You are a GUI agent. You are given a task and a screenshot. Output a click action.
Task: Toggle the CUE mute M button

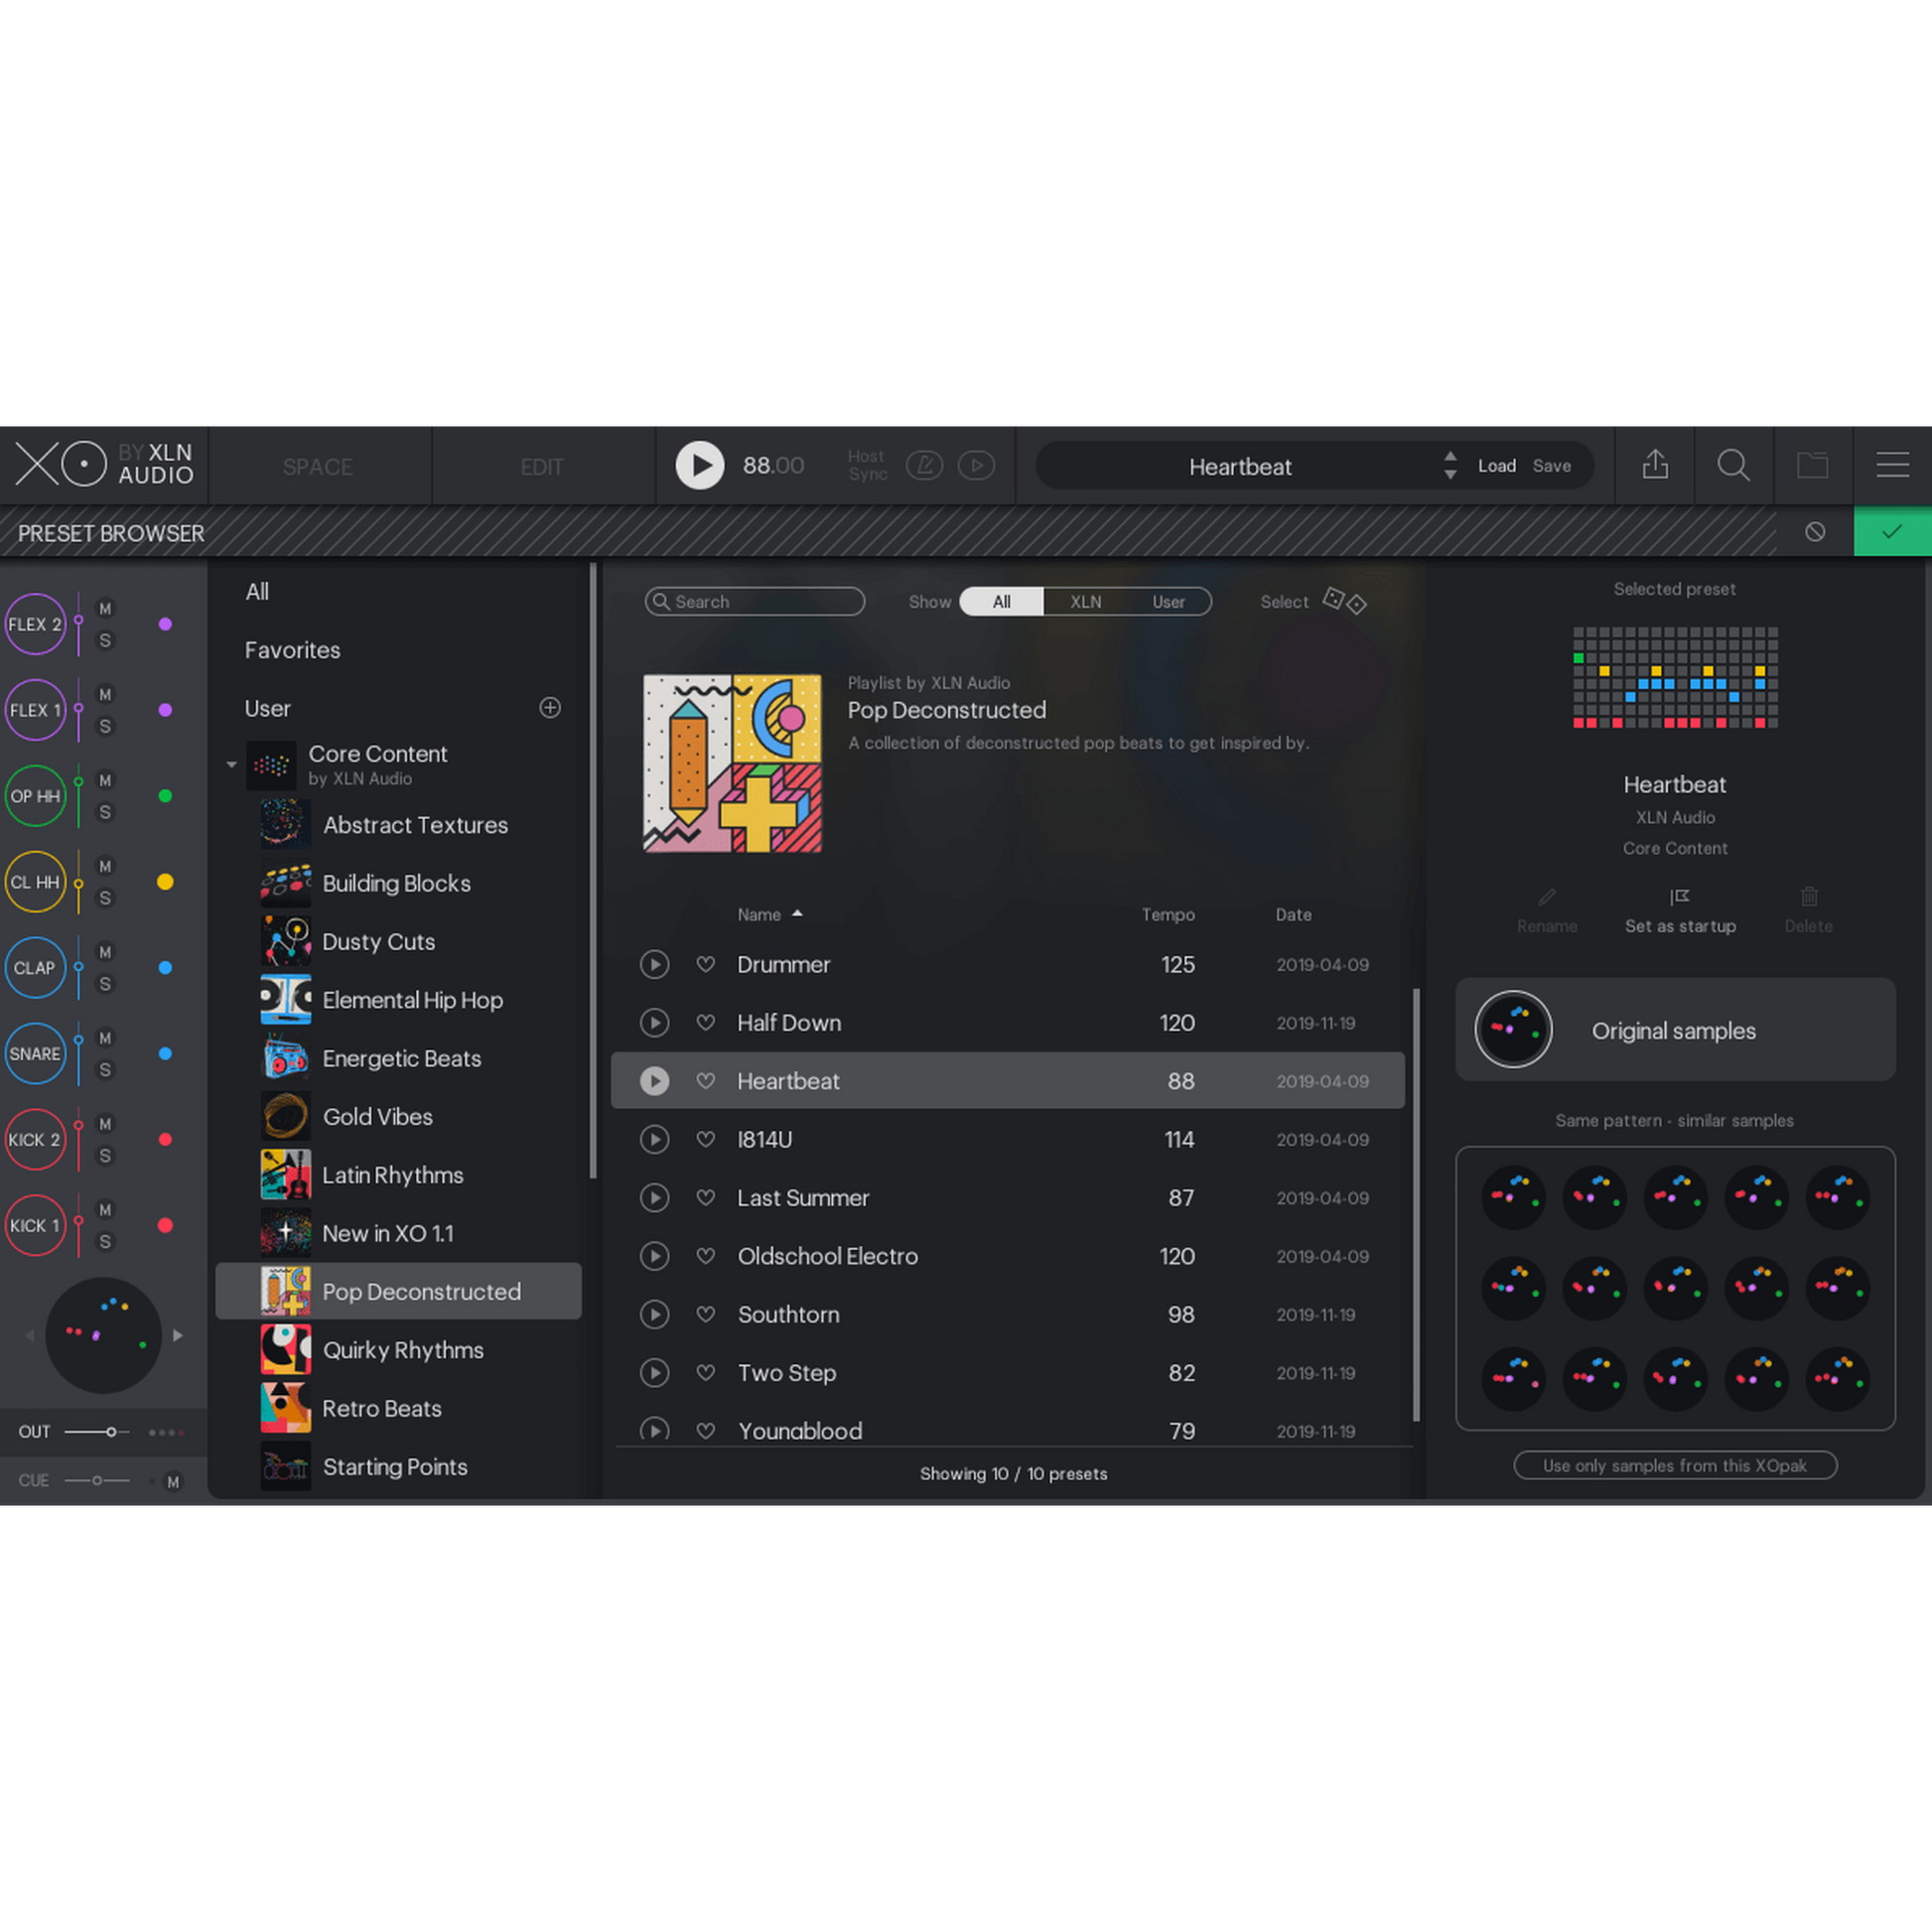coord(173,1481)
